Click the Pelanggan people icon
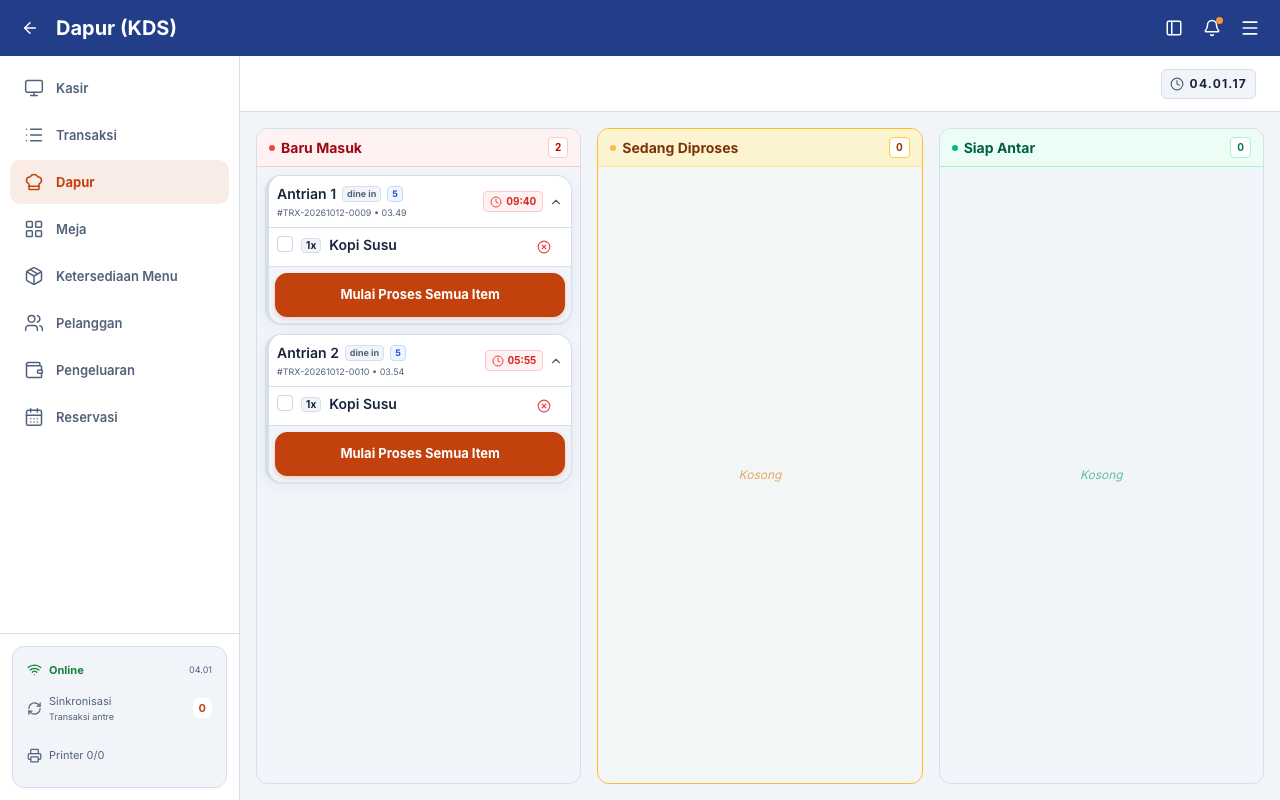 [34, 323]
